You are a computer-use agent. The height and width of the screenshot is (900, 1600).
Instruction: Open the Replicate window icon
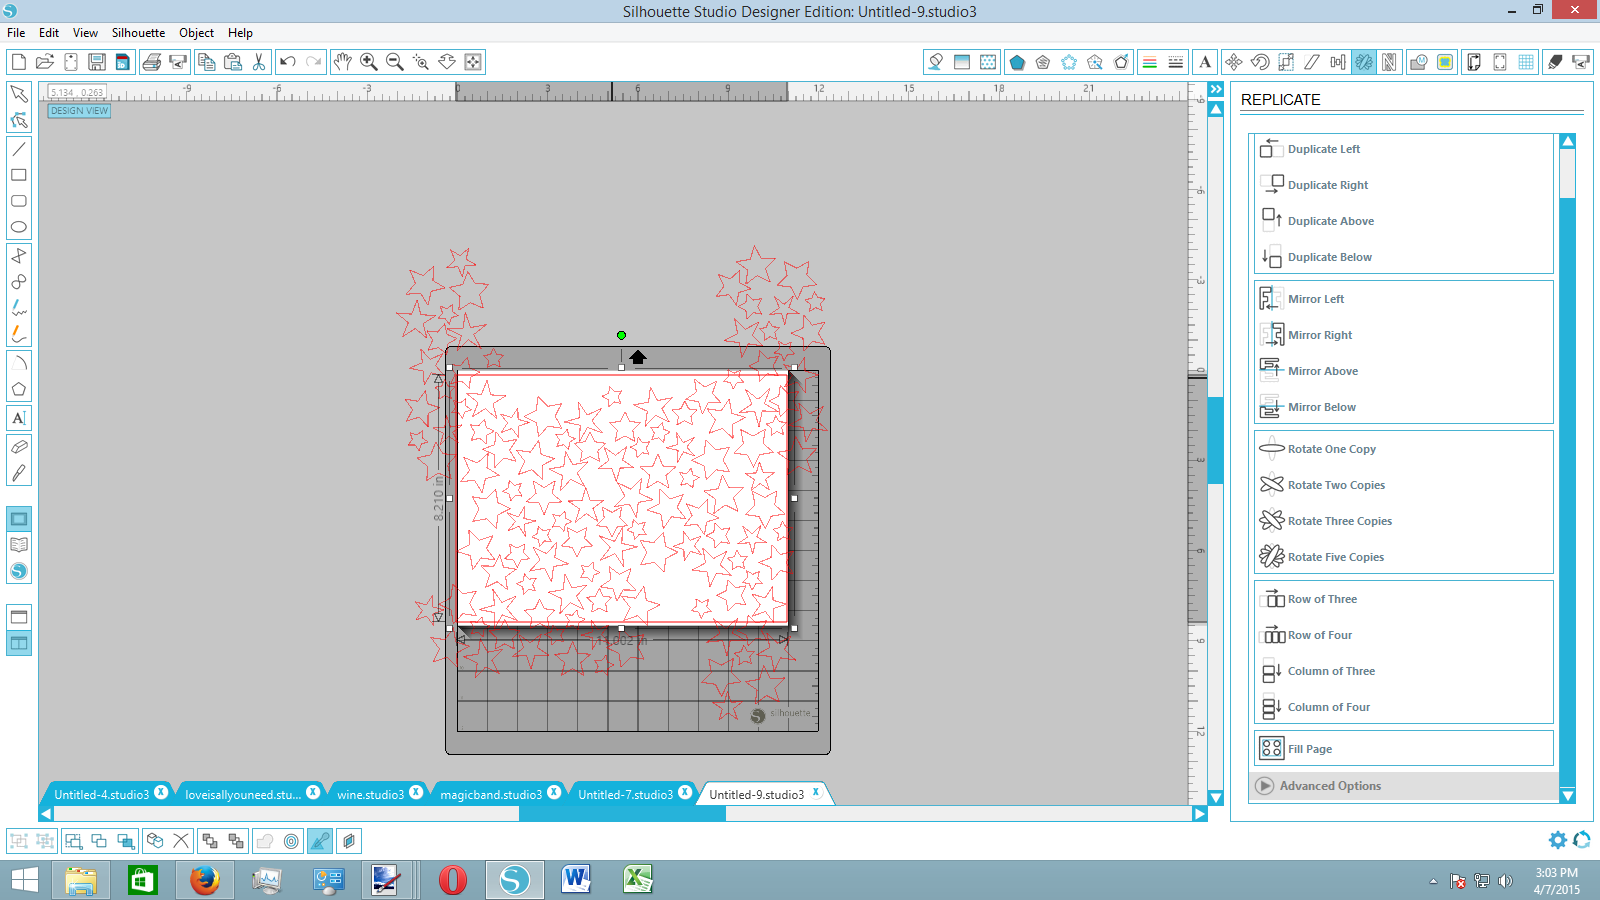[x=1364, y=62]
